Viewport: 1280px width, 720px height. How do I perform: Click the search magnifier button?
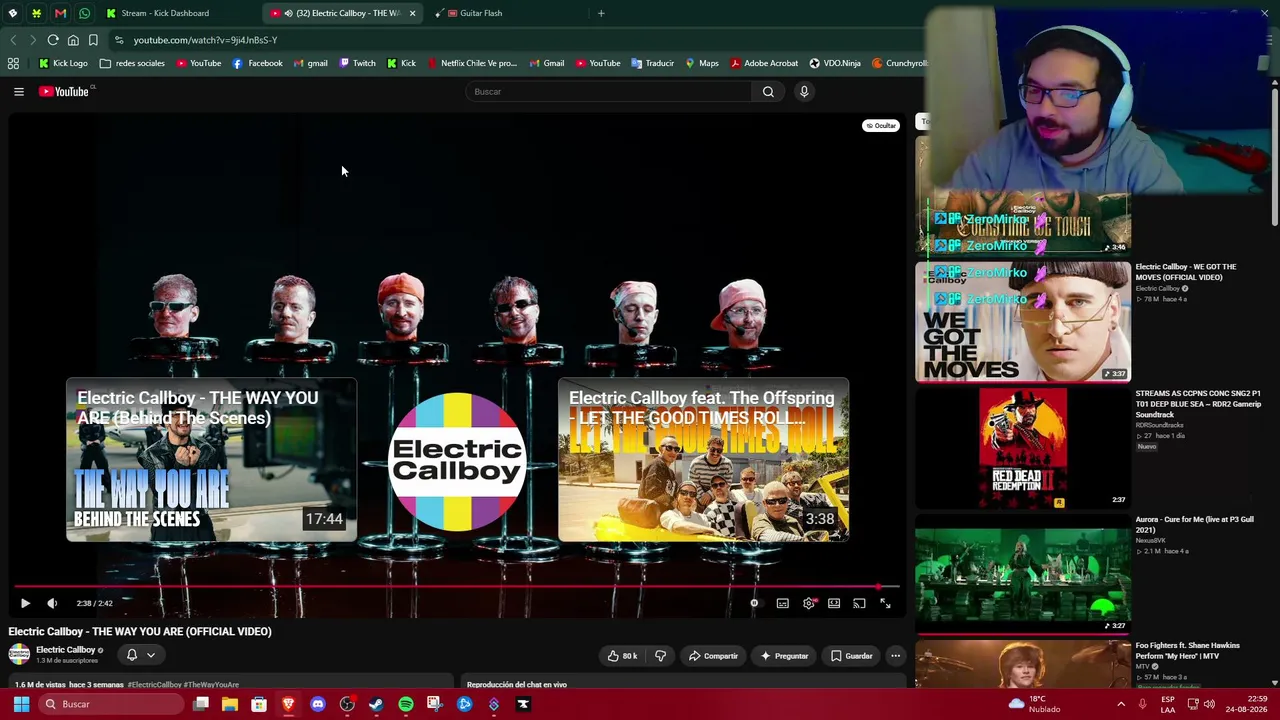coord(768,92)
